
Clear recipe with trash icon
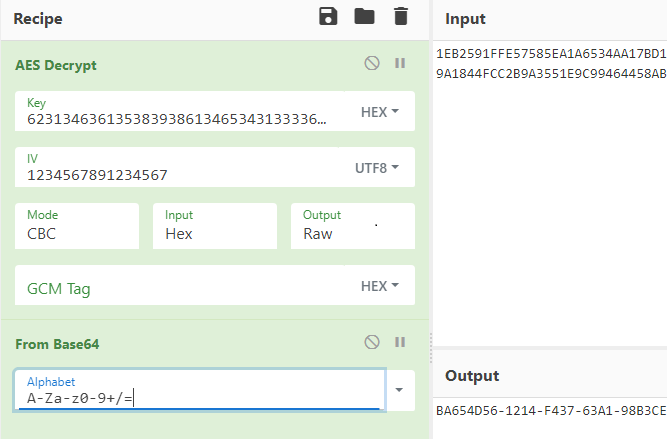tap(400, 16)
